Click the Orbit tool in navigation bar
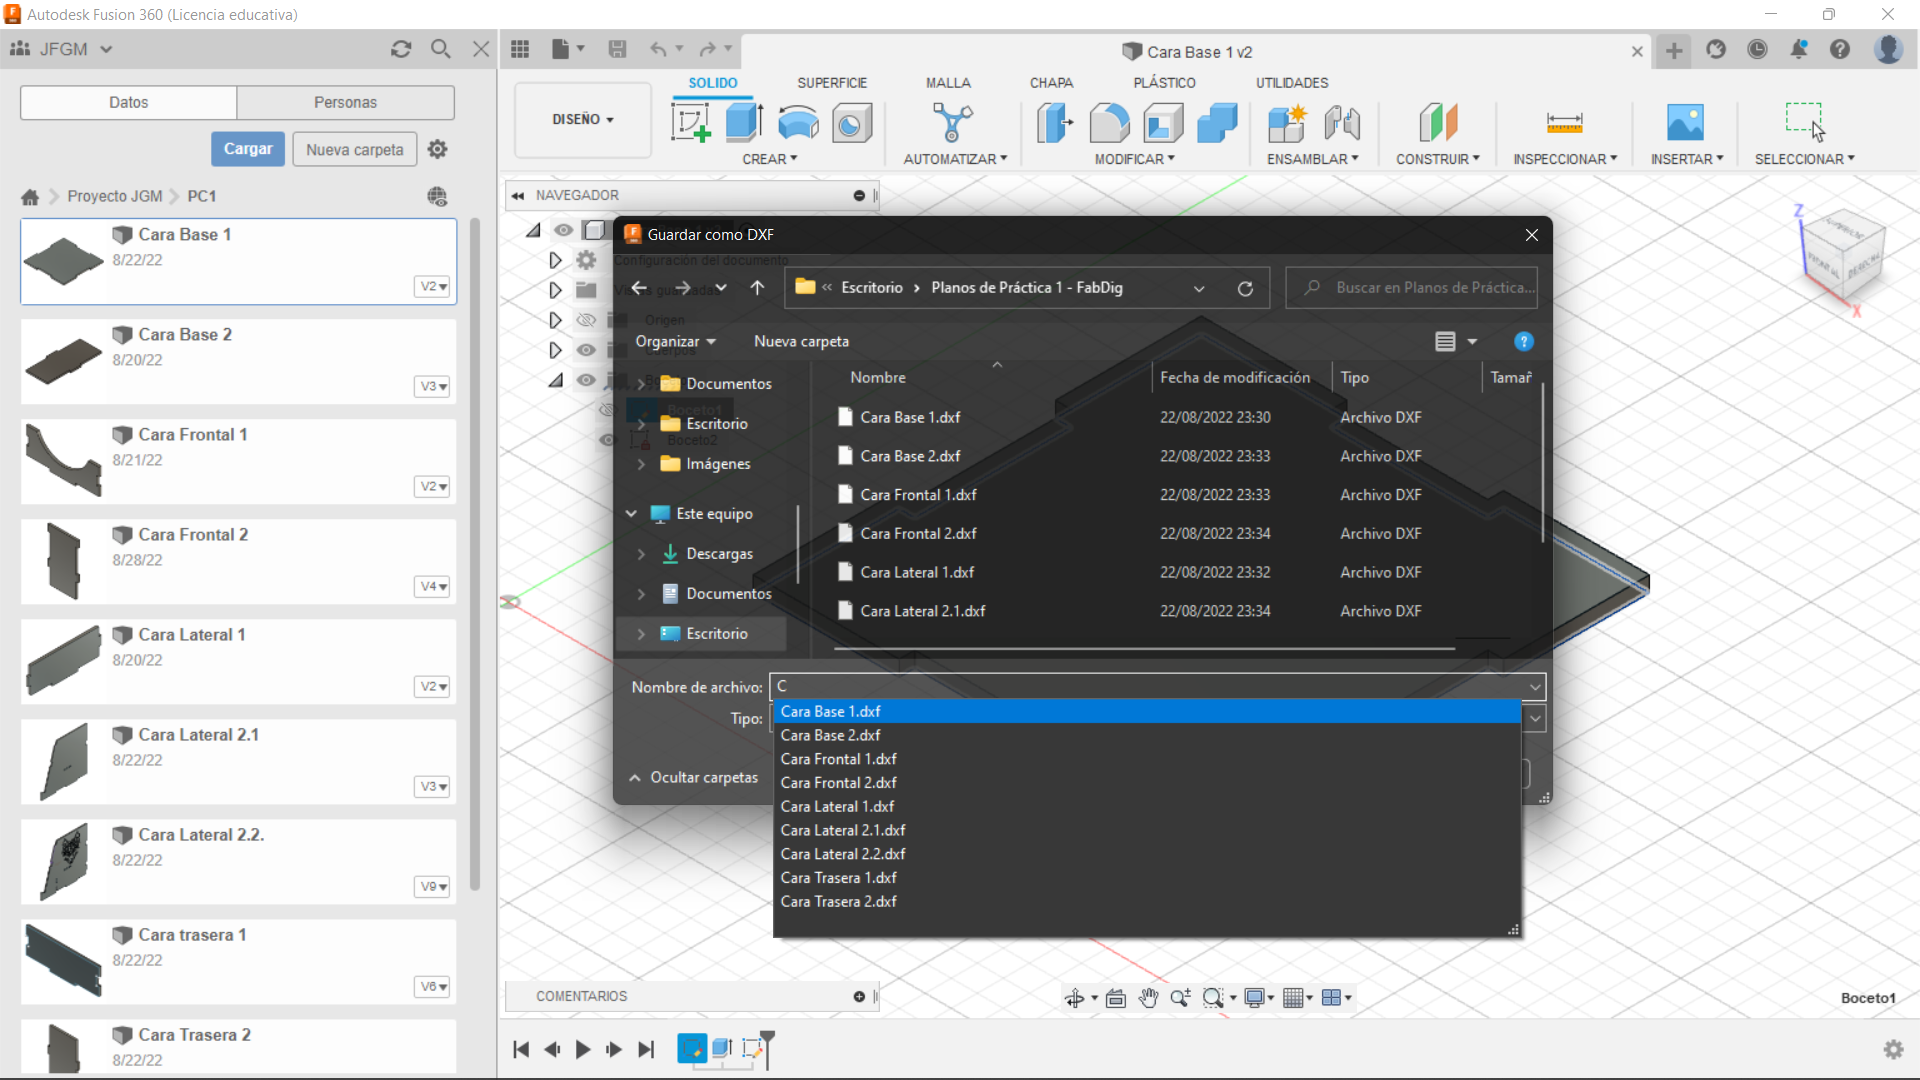The height and width of the screenshot is (1080, 1920). [1075, 998]
